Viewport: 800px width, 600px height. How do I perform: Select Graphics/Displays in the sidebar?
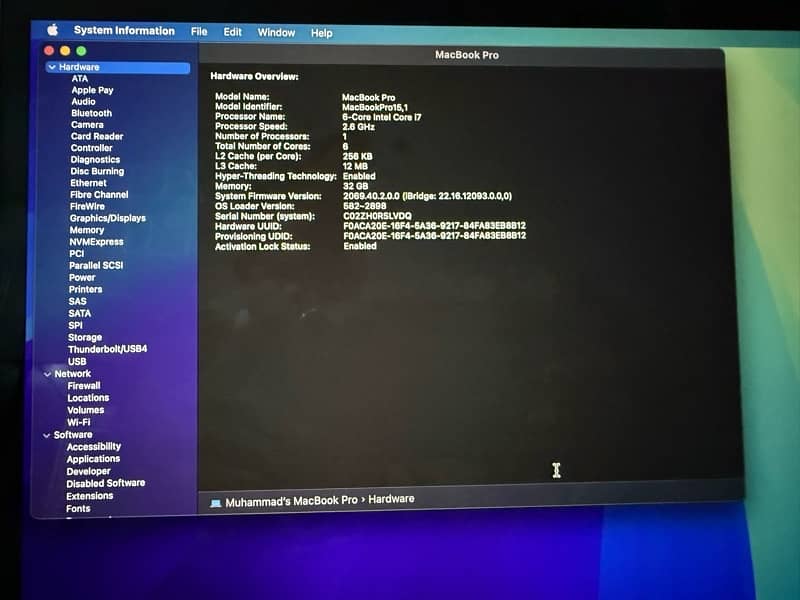[108, 218]
